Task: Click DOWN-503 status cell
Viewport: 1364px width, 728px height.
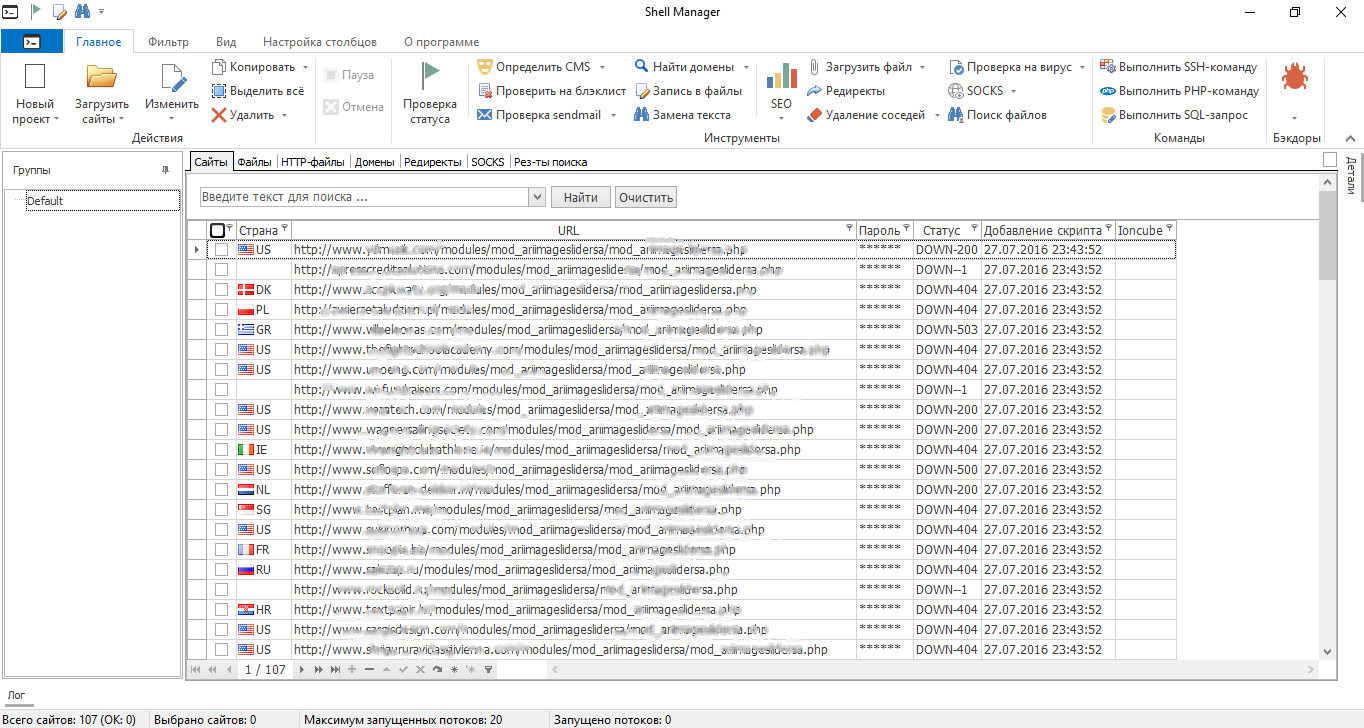Action: tap(946, 329)
